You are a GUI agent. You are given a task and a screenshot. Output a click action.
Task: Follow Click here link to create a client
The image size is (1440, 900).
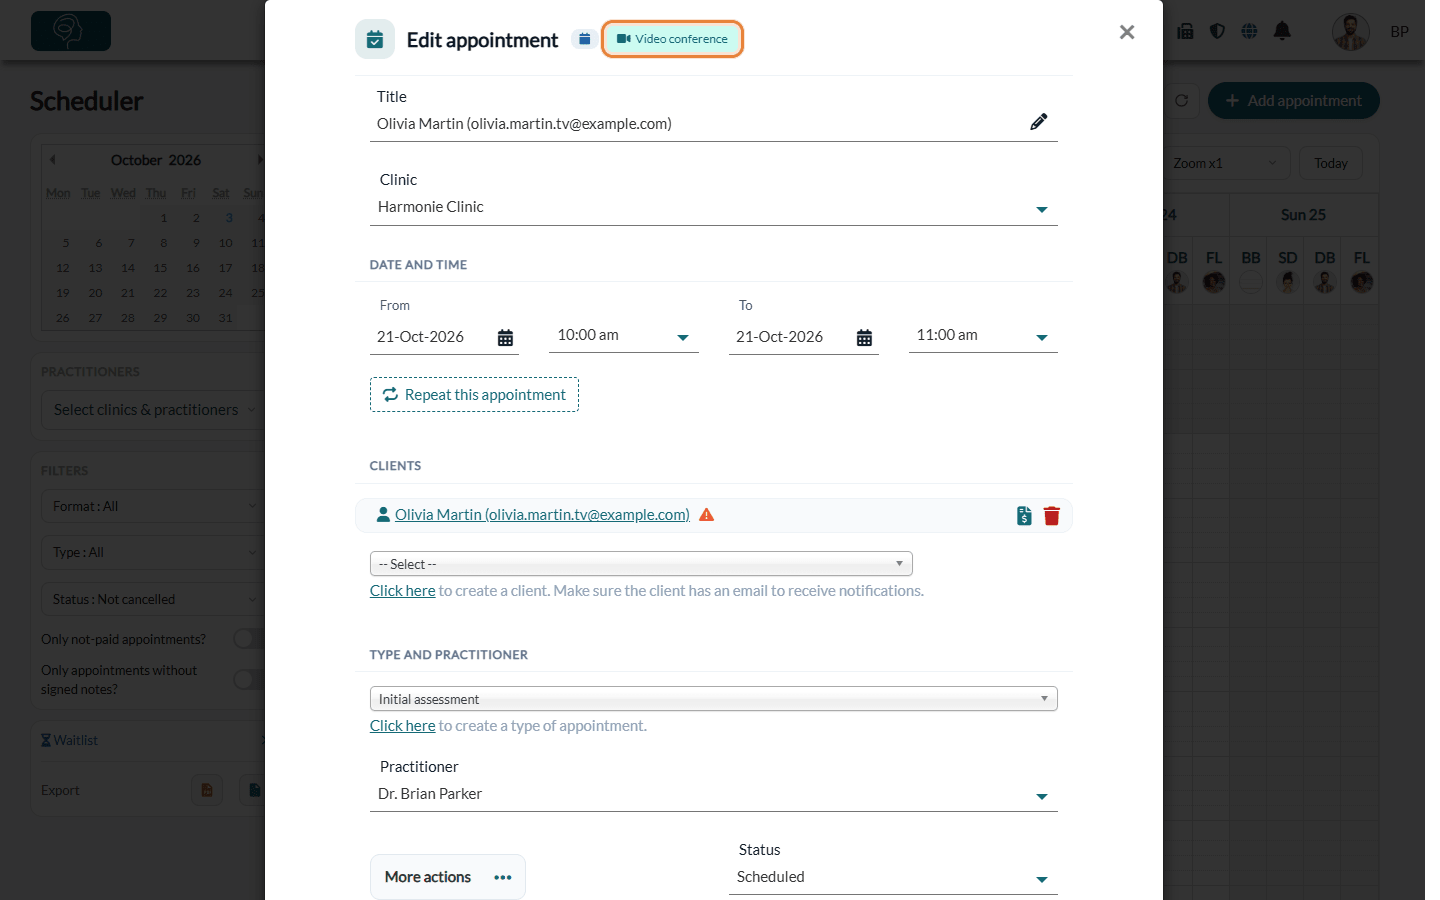click(x=402, y=591)
